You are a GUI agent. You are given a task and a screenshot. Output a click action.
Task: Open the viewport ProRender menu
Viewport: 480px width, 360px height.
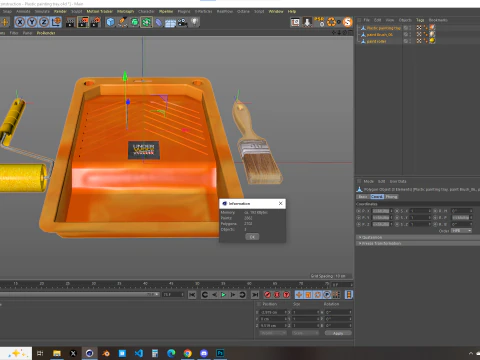click(x=46, y=33)
